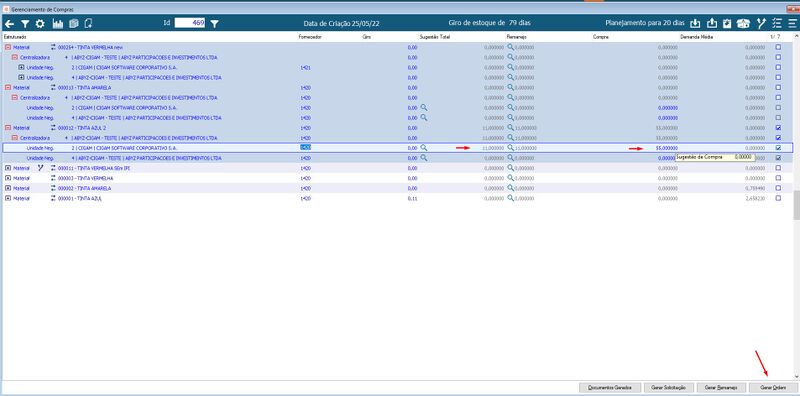The height and width of the screenshot is (396, 800).
Task: Click the highlighted Fornecedor cell in the selected row
Action: tap(305, 147)
